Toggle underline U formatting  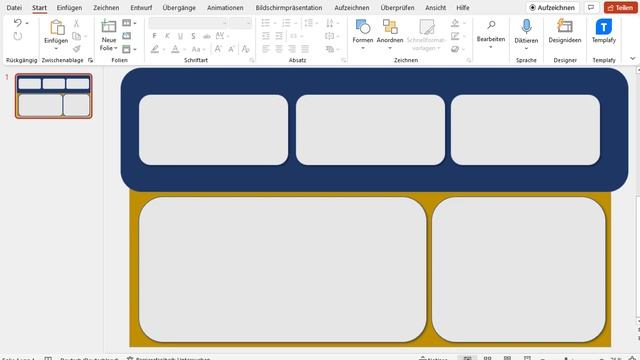tap(180, 36)
